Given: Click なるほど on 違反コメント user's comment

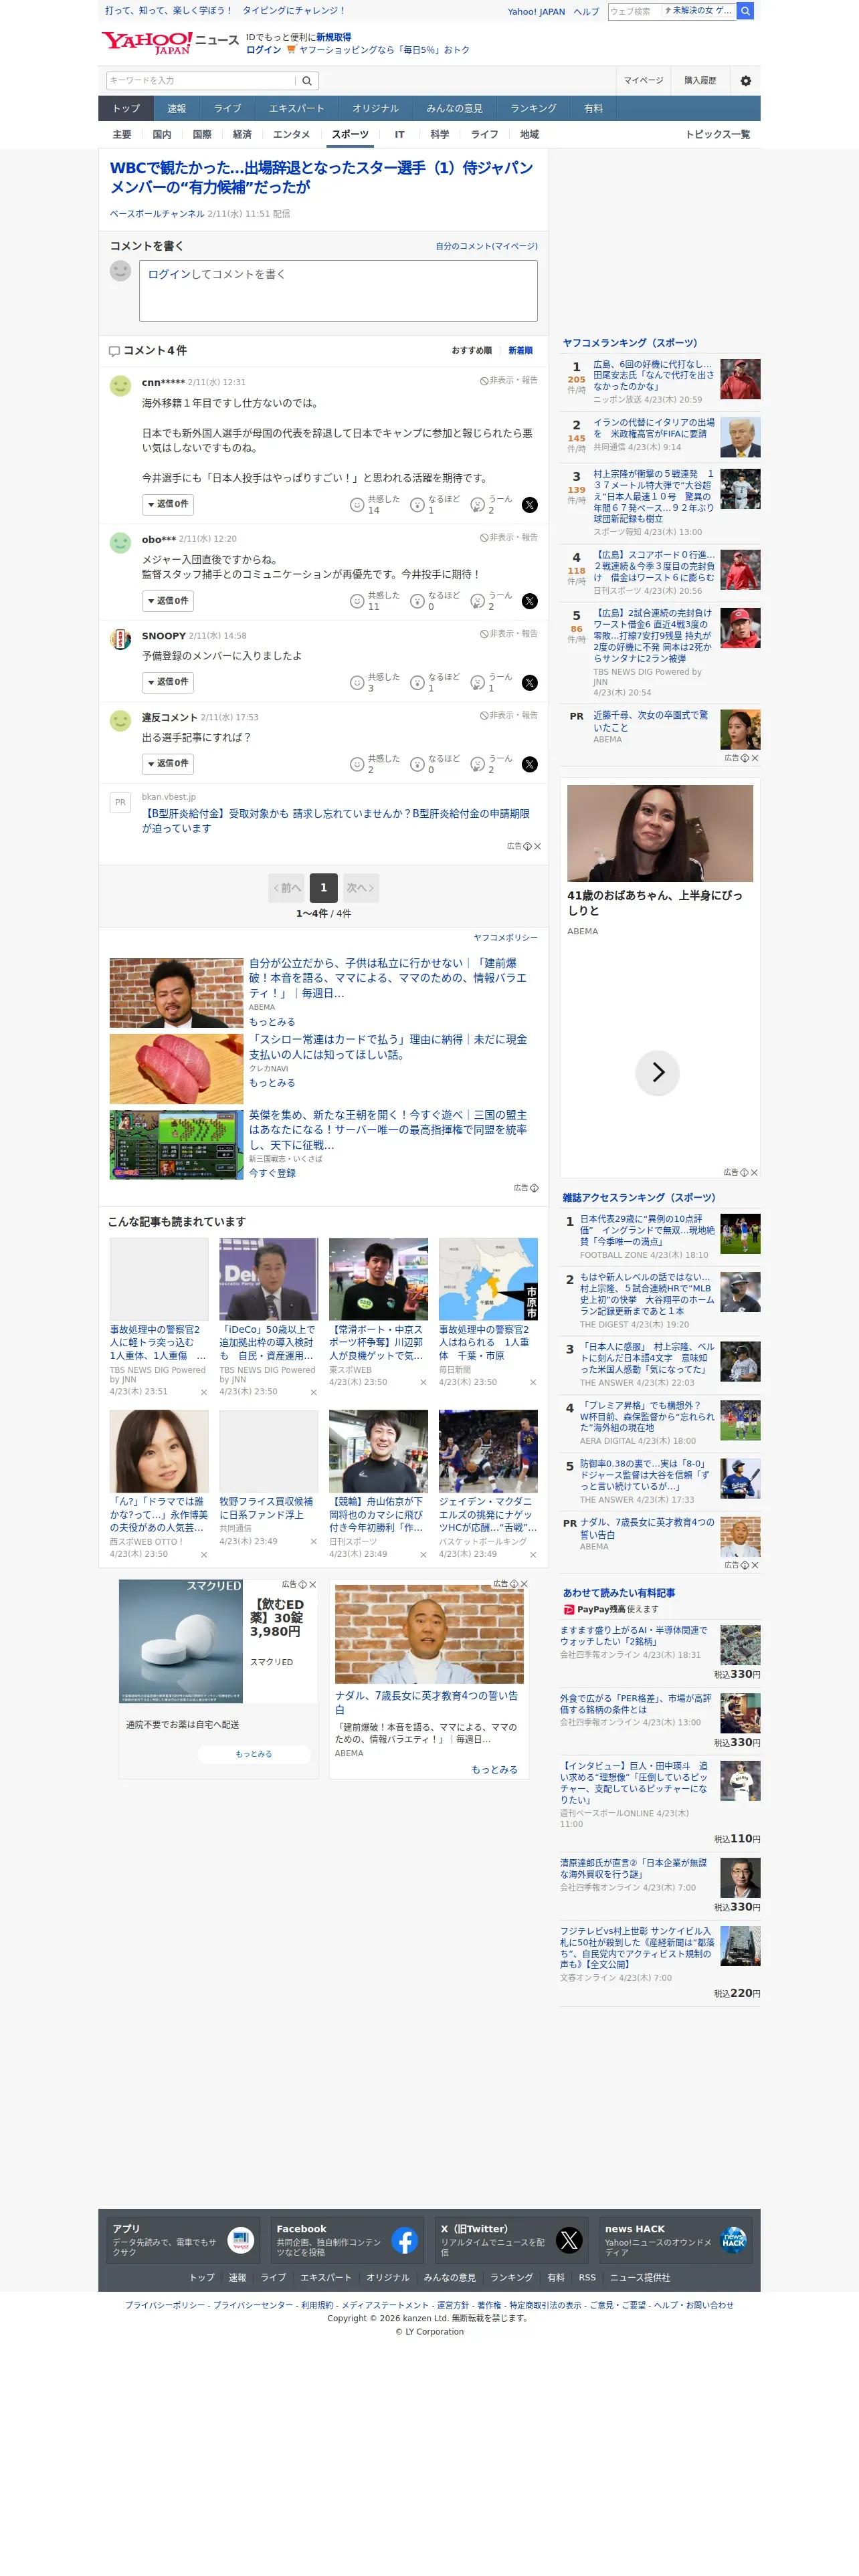Looking at the screenshot, I should pyautogui.click(x=434, y=764).
